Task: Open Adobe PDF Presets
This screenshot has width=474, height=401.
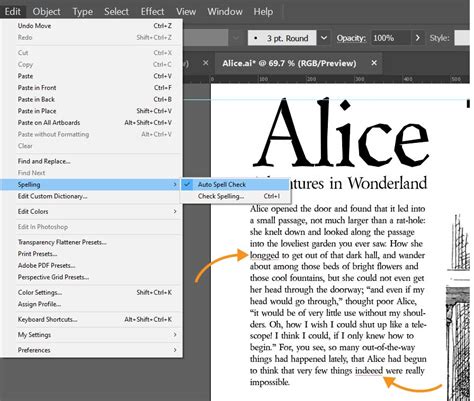Action: click(x=91, y=265)
